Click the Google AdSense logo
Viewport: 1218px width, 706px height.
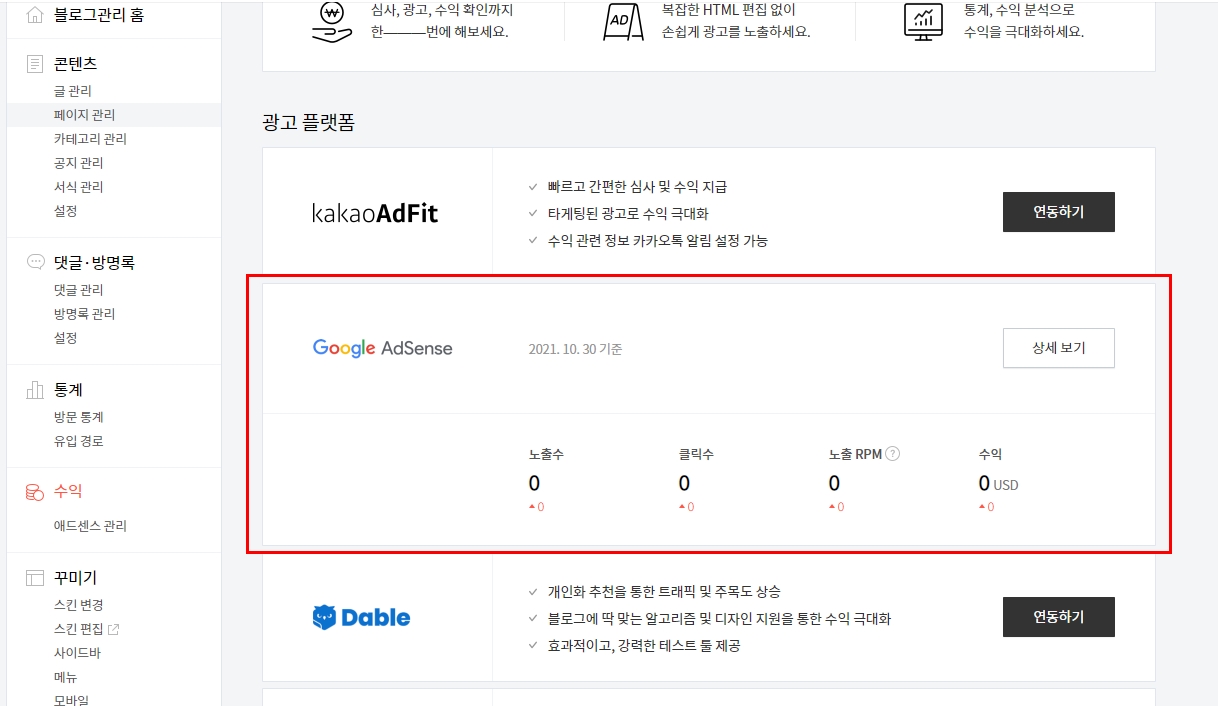383,348
